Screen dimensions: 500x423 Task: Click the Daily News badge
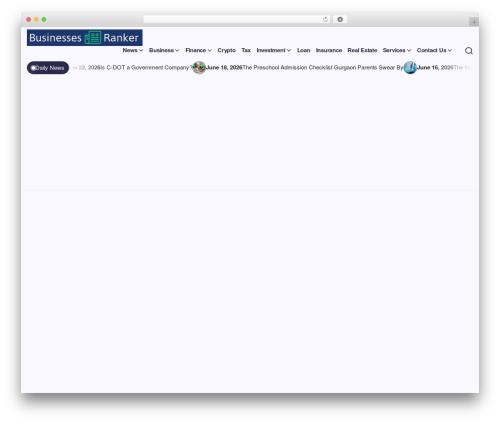48,68
